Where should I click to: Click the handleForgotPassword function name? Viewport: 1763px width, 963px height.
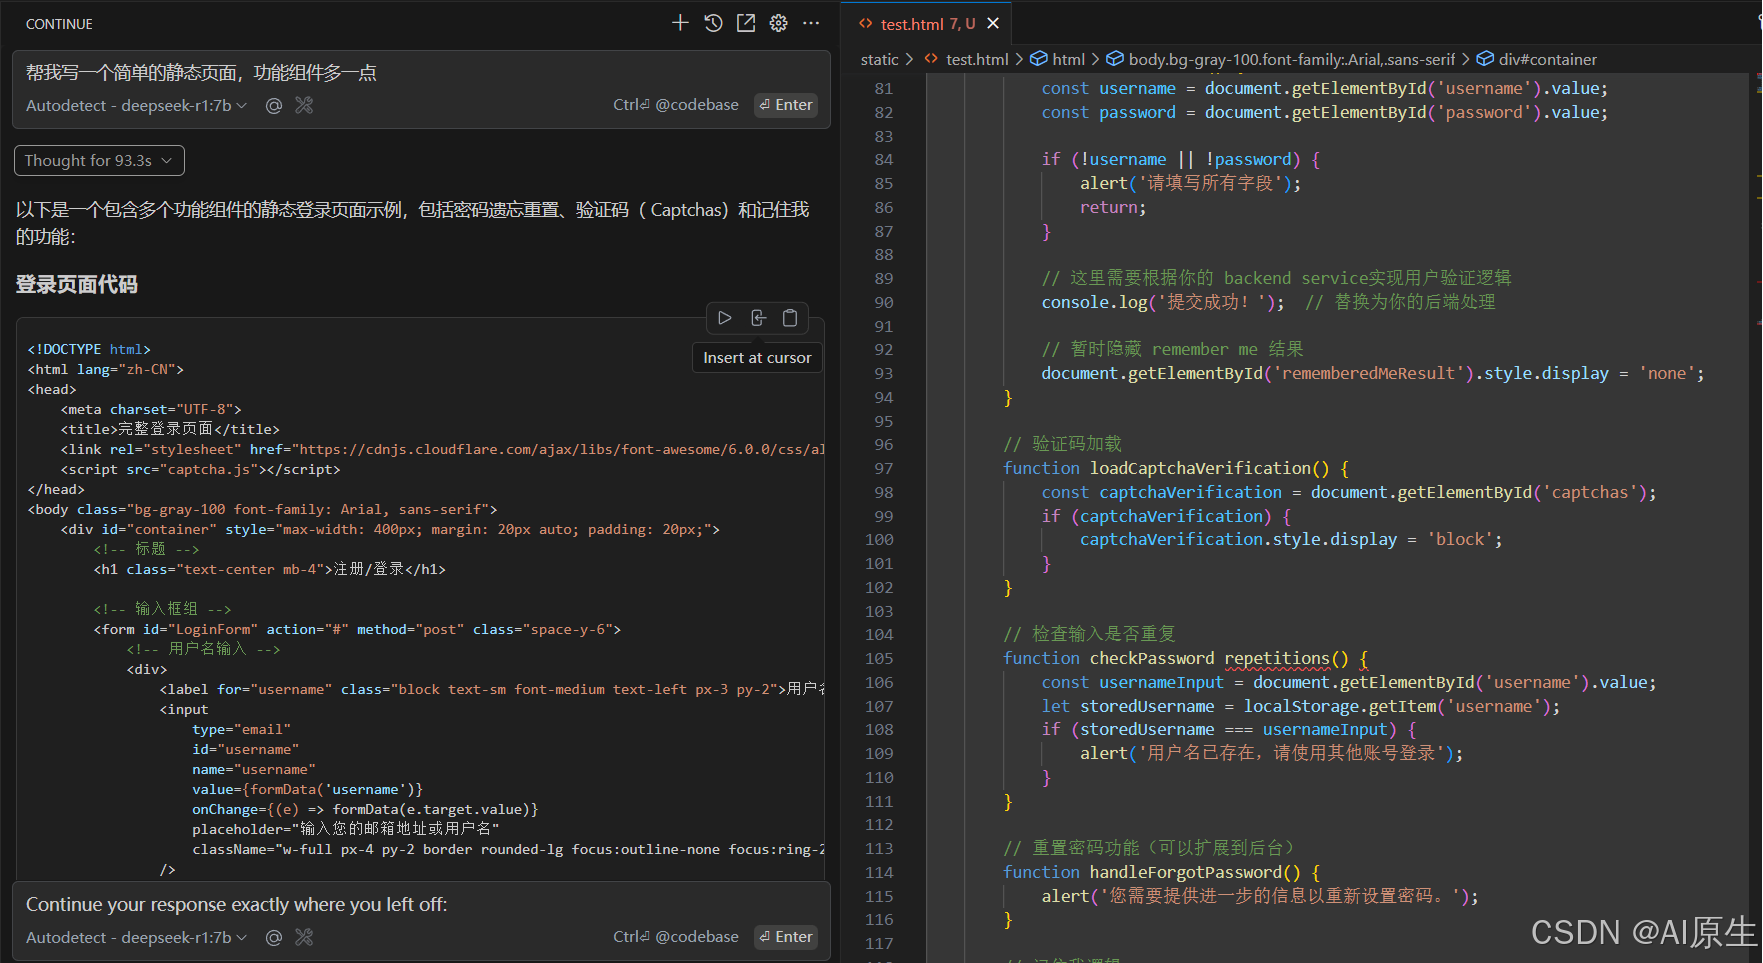[x=1185, y=872]
